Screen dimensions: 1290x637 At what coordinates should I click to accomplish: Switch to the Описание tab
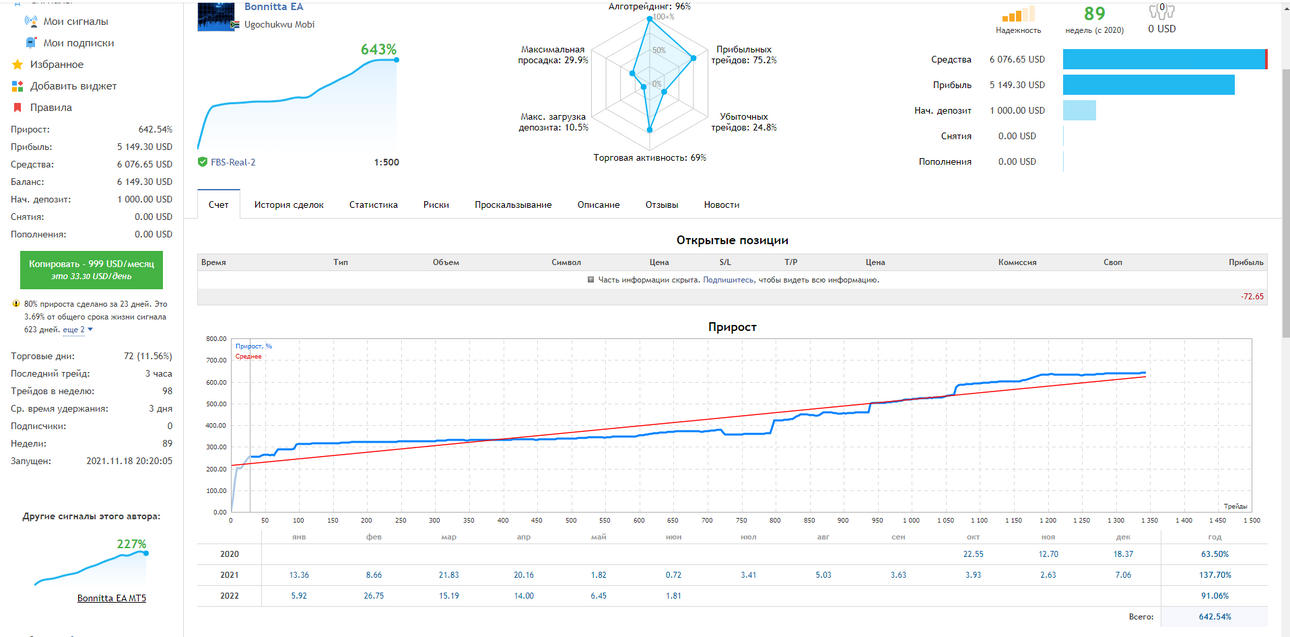tap(598, 205)
